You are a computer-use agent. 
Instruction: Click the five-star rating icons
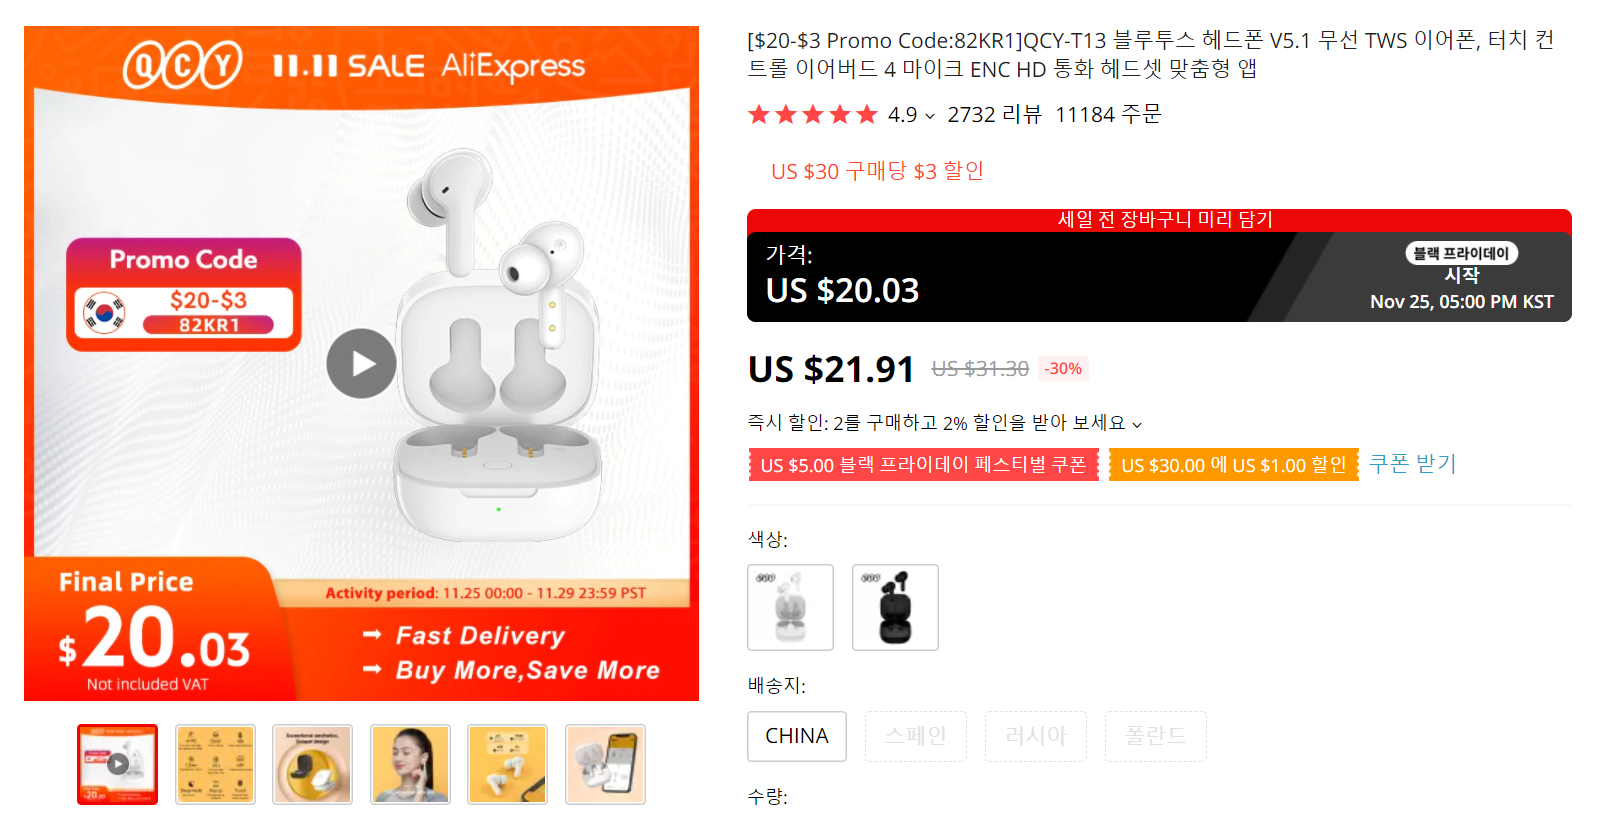[x=812, y=115]
